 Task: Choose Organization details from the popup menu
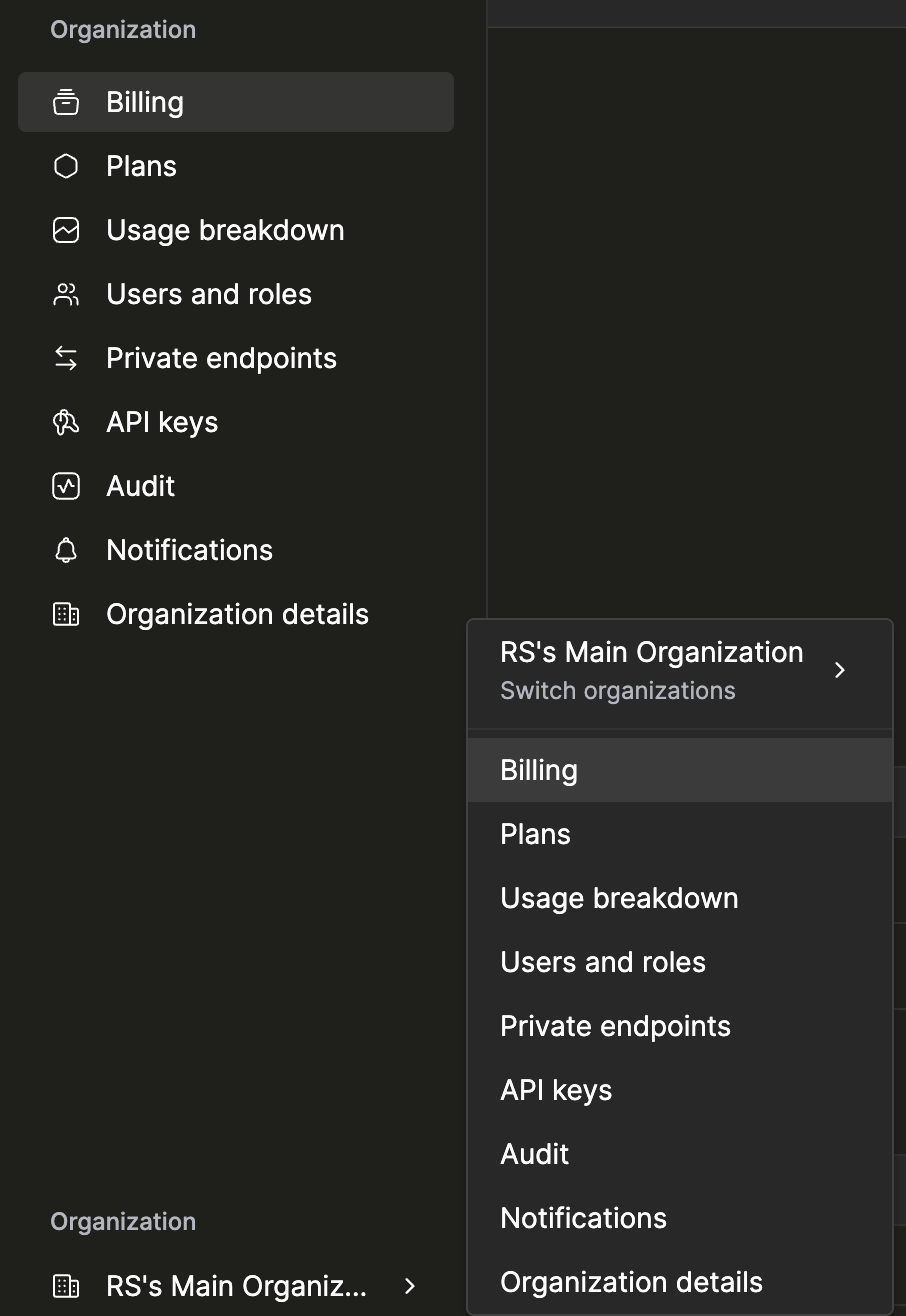[631, 1281]
